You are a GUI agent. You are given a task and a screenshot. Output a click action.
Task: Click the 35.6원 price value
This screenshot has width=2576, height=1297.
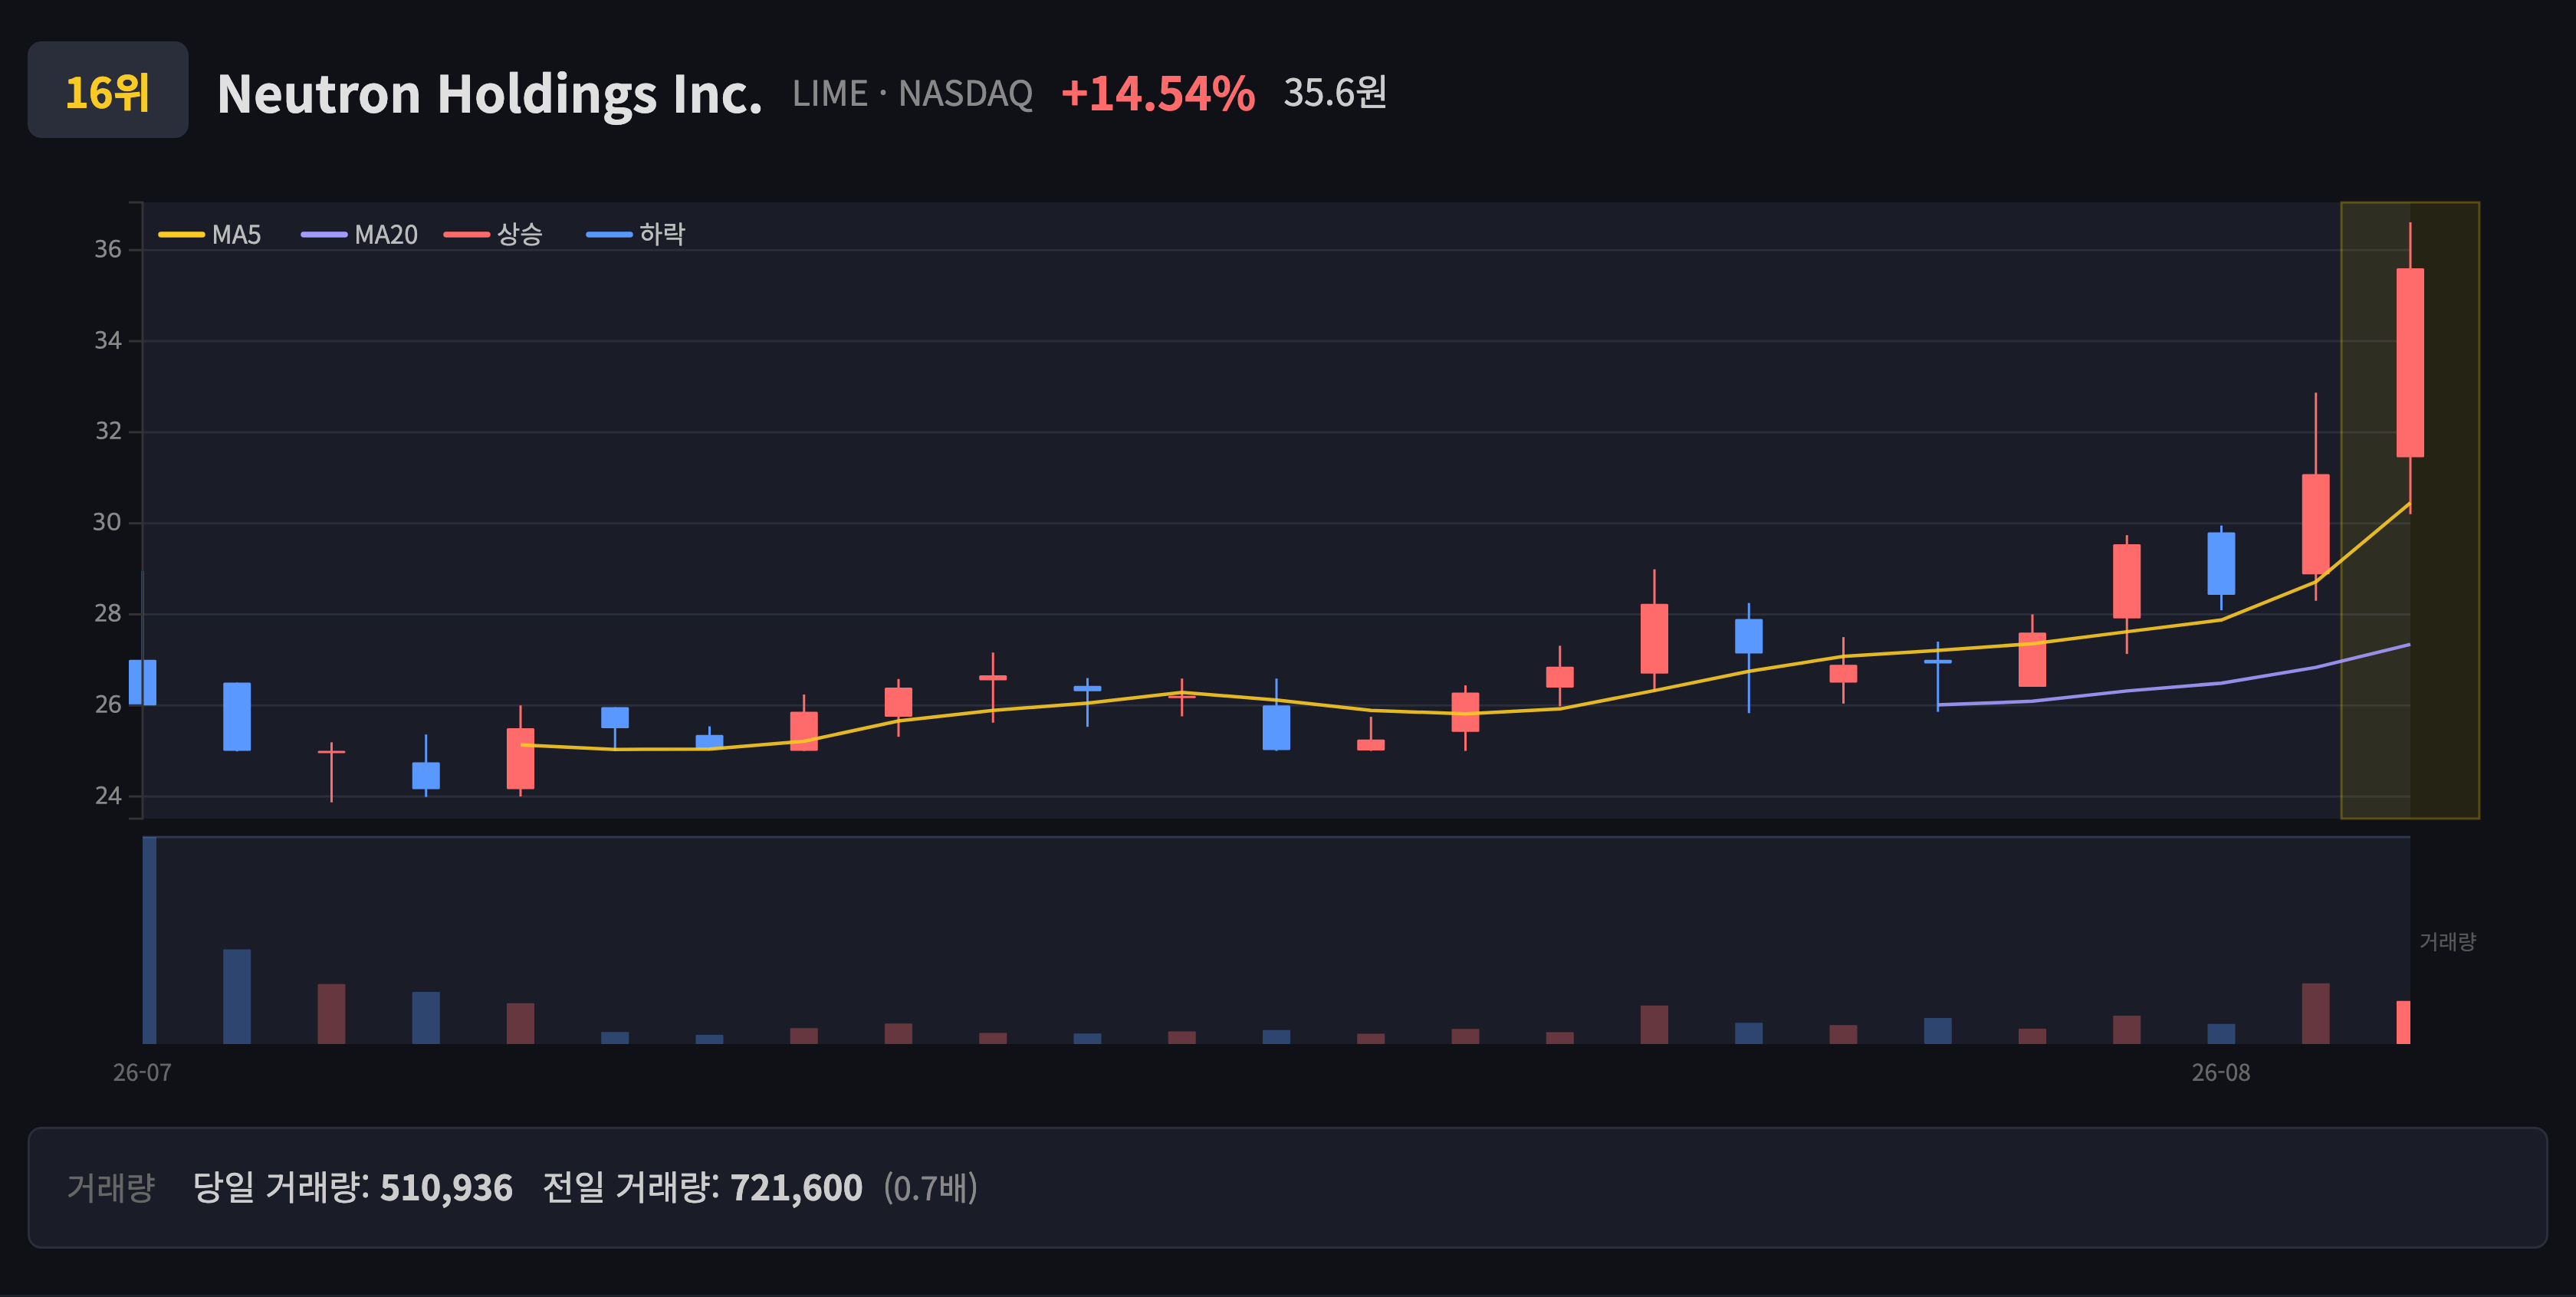(1335, 93)
